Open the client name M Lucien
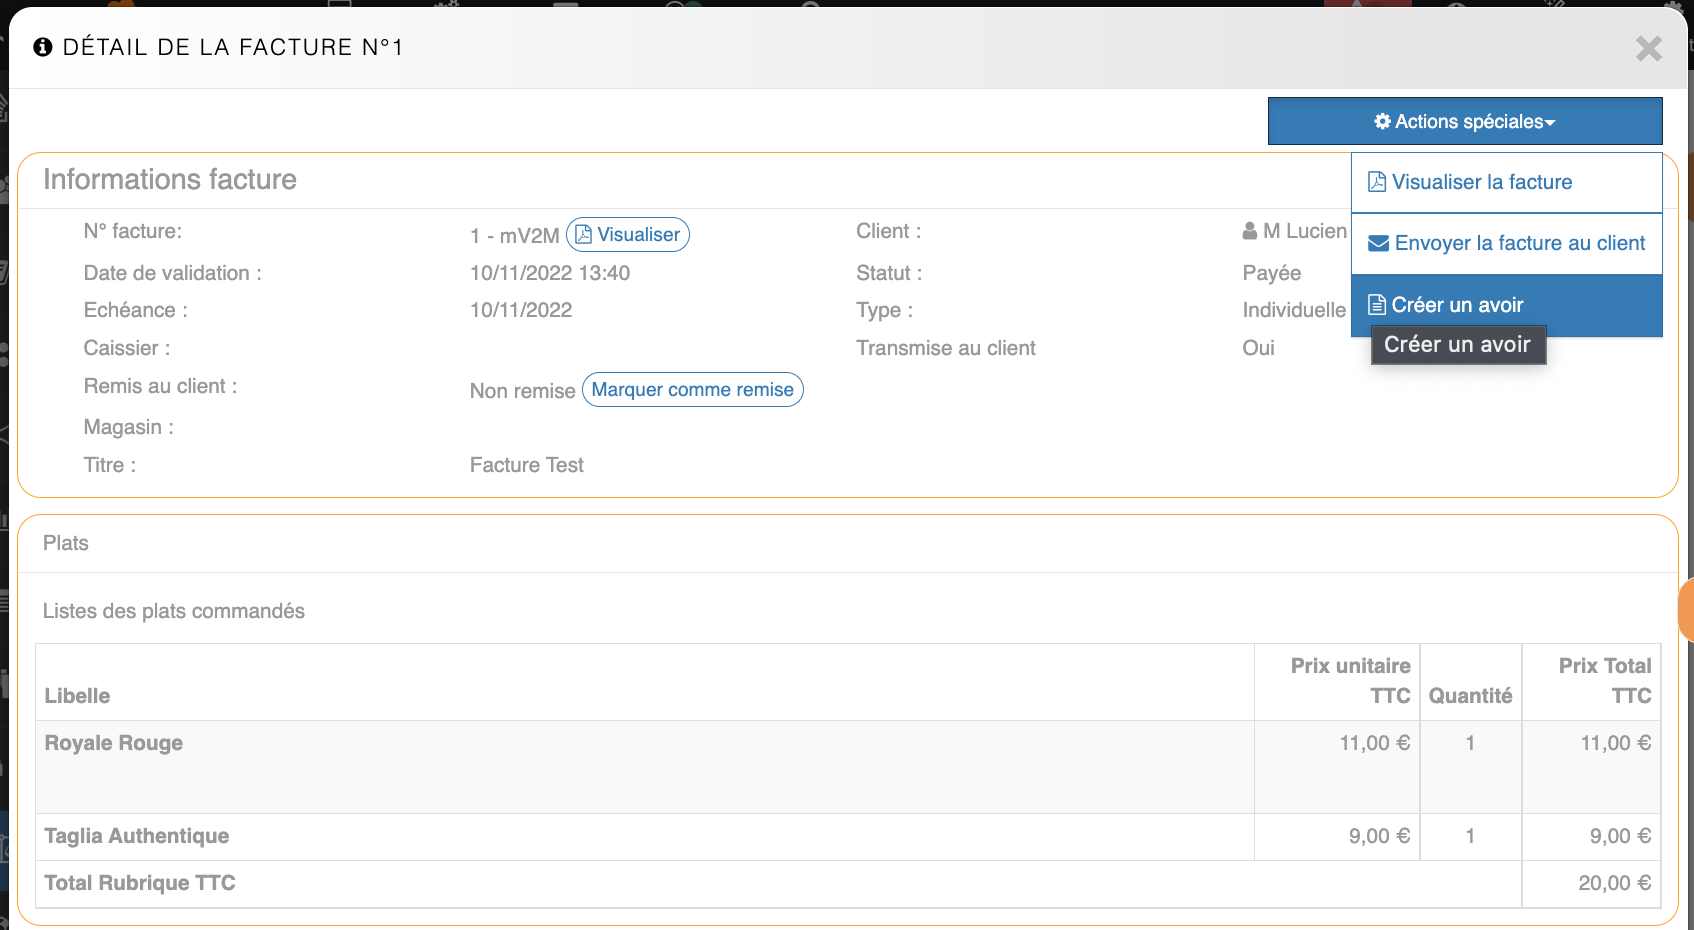The height and width of the screenshot is (930, 1694). click(x=1304, y=231)
